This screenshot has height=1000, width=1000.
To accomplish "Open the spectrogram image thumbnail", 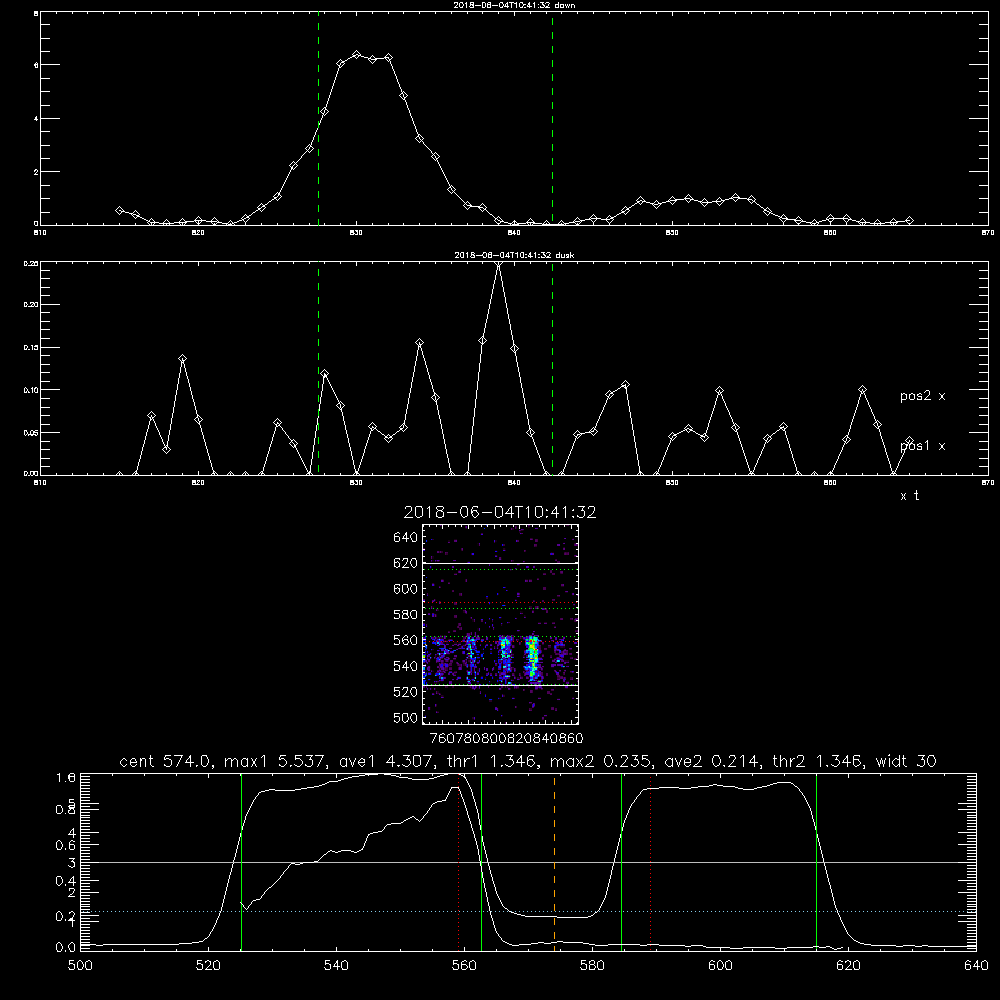I will pos(501,624).
